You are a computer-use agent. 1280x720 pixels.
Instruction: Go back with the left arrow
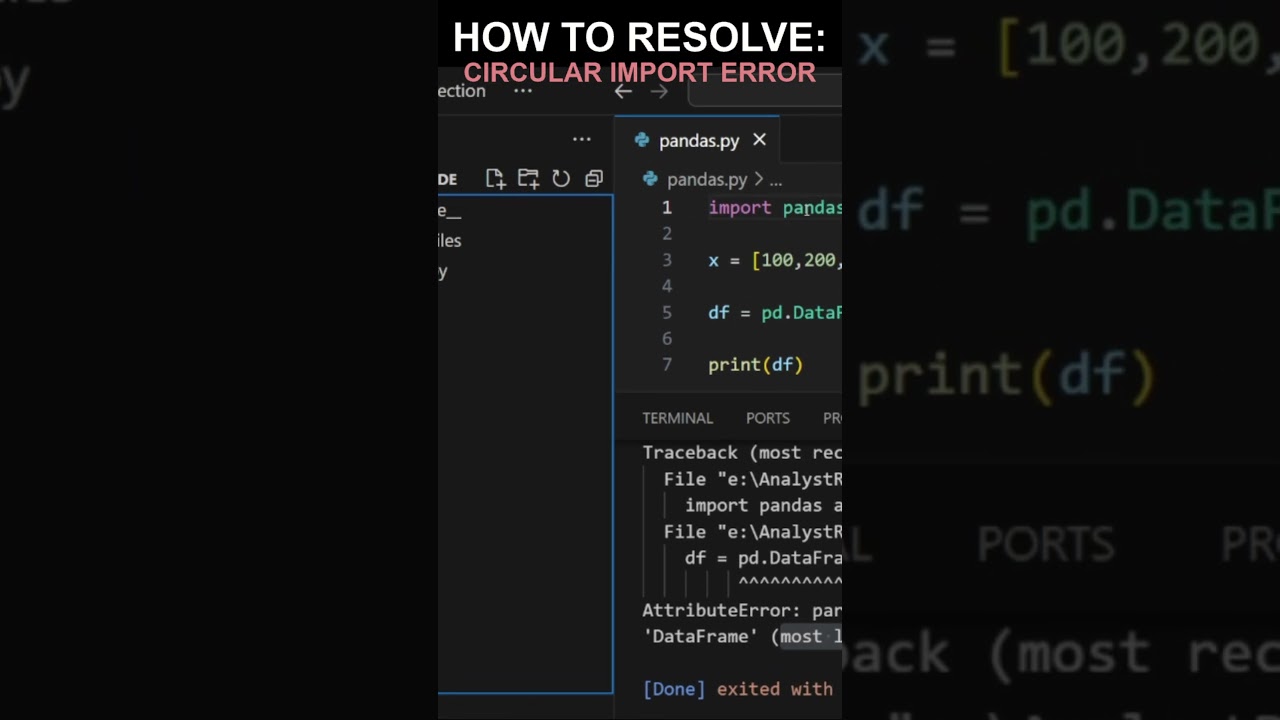[x=623, y=91]
